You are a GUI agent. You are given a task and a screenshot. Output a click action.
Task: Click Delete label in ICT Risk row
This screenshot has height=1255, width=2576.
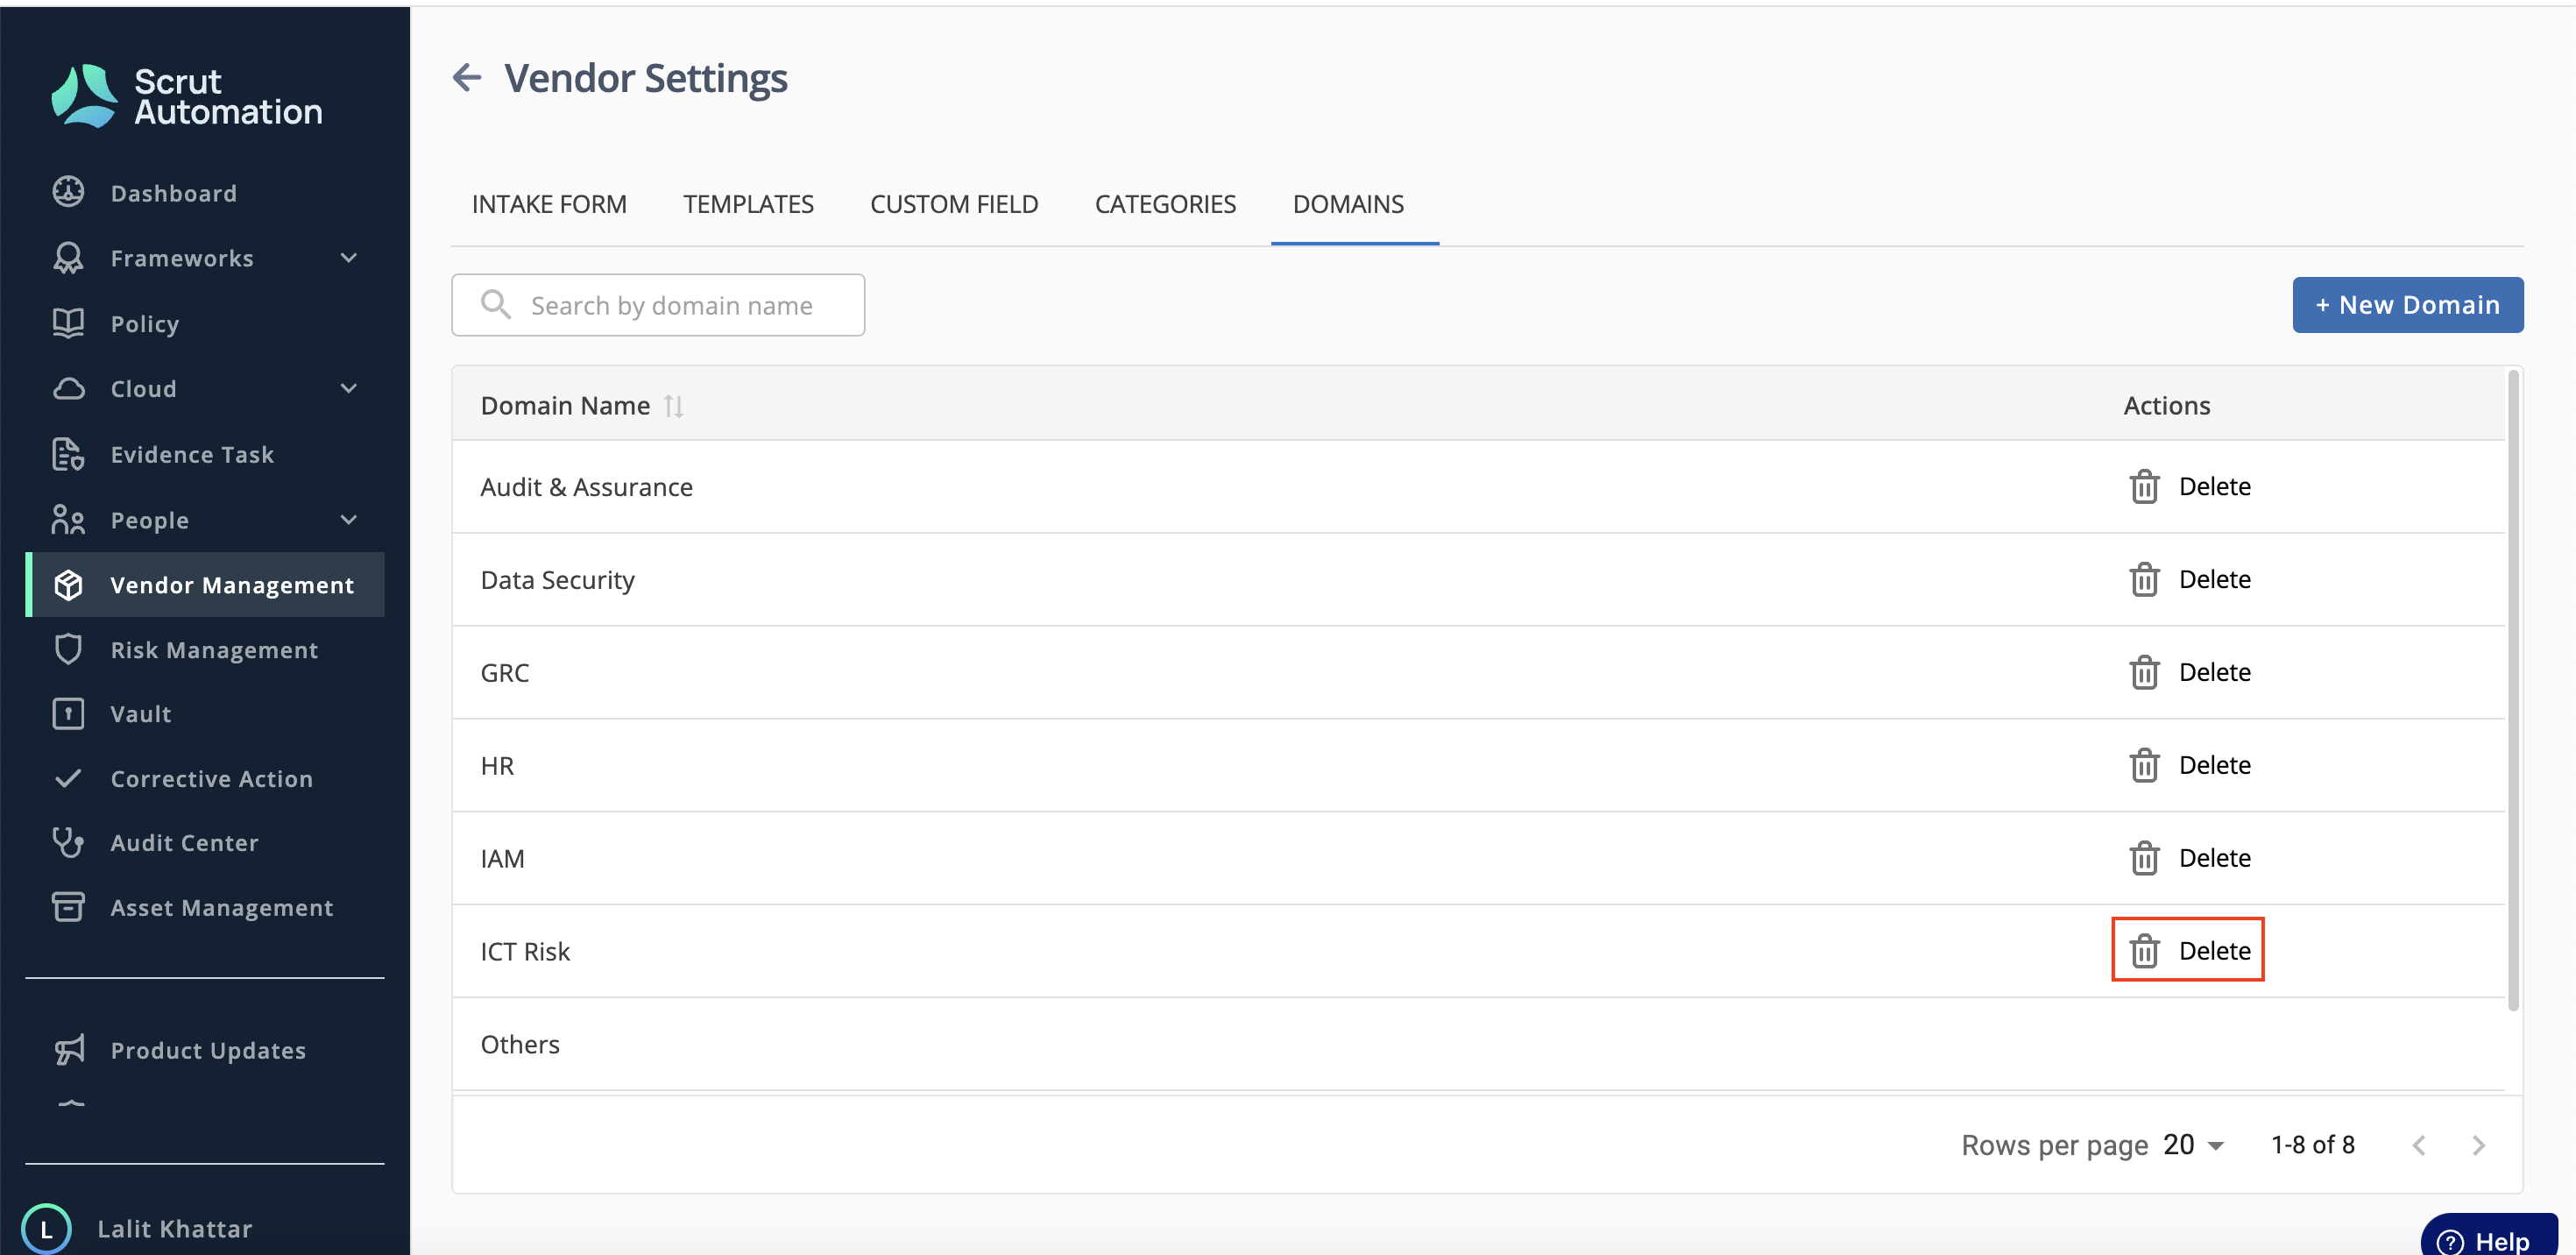click(x=2214, y=952)
